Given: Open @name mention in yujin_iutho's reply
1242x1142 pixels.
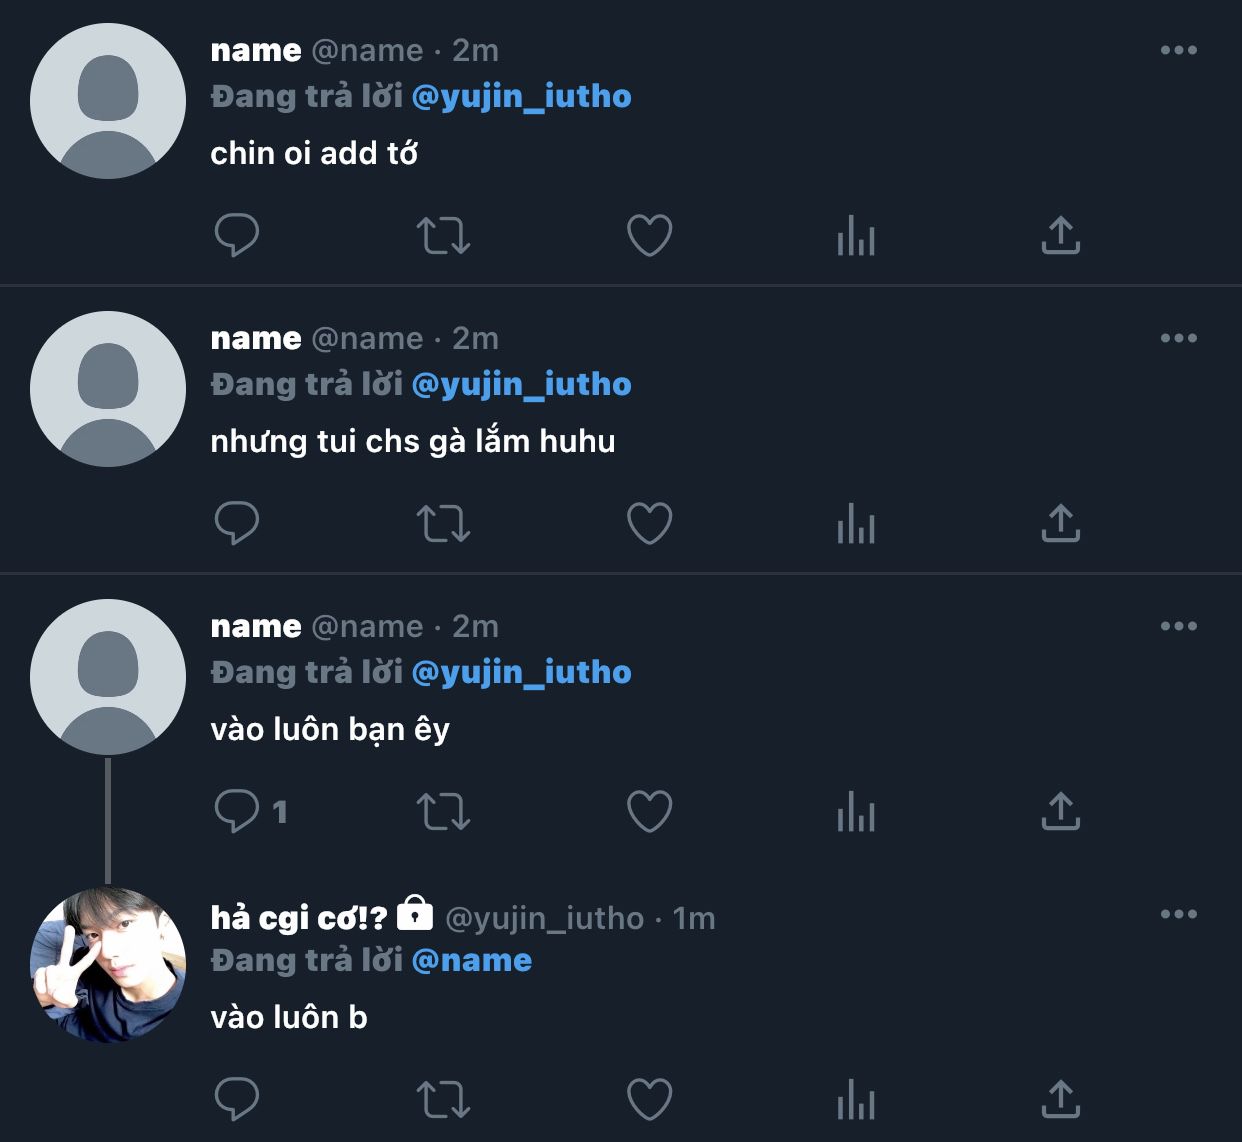Looking at the screenshot, I should click(x=471, y=961).
